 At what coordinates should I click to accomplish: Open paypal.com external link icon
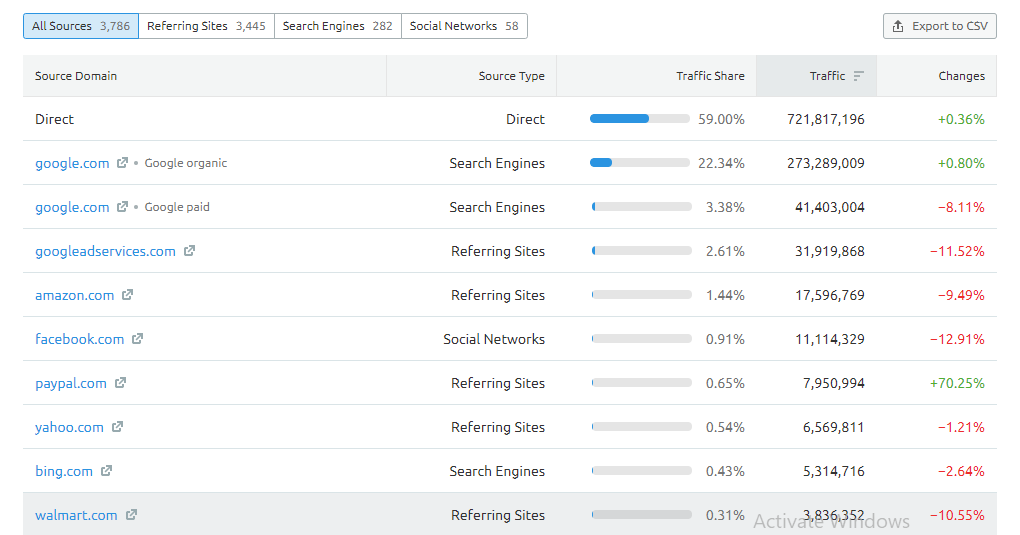[120, 383]
